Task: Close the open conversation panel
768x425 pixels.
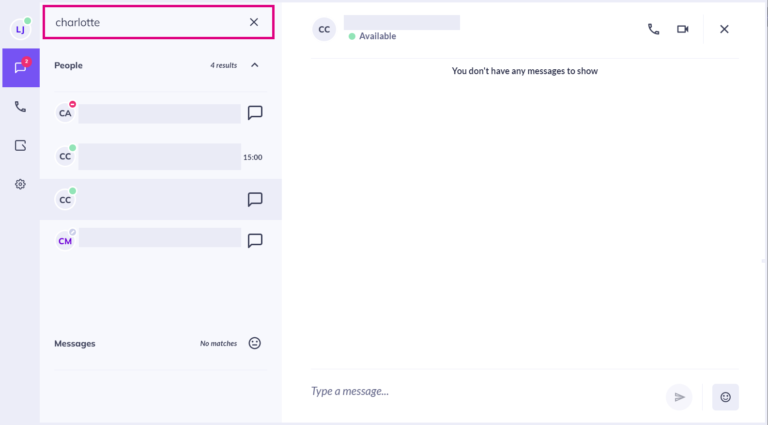Action: (x=724, y=29)
